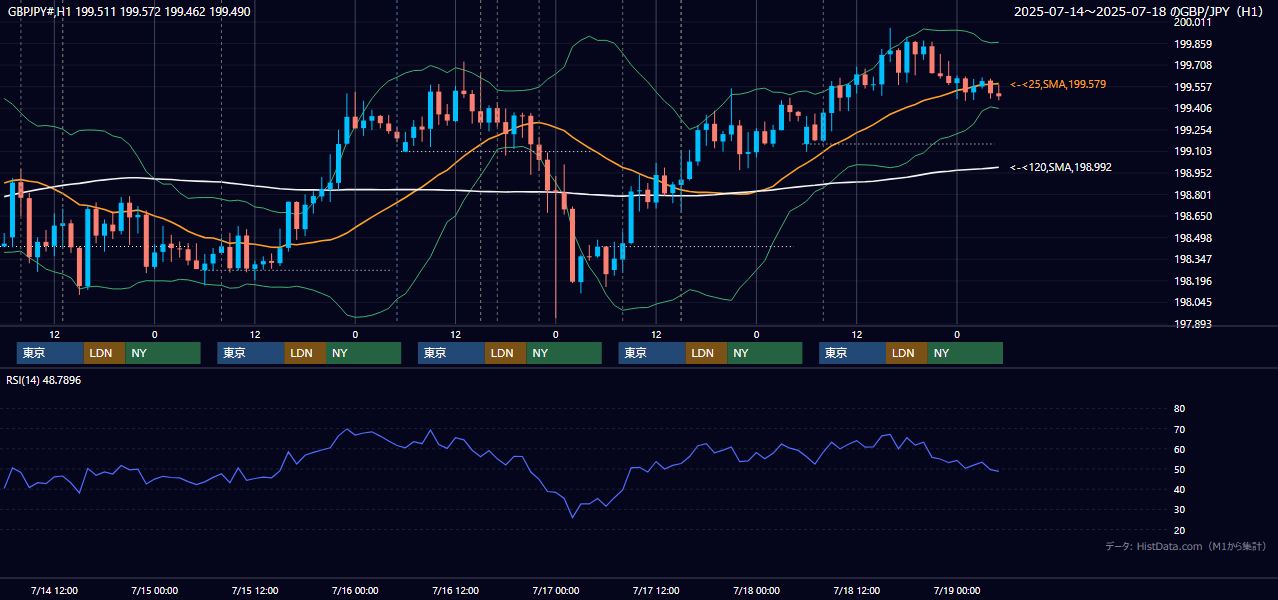Viewport: 1278px width, 600px height.
Task: Select the NY session box for 7/16
Action: tap(564, 353)
